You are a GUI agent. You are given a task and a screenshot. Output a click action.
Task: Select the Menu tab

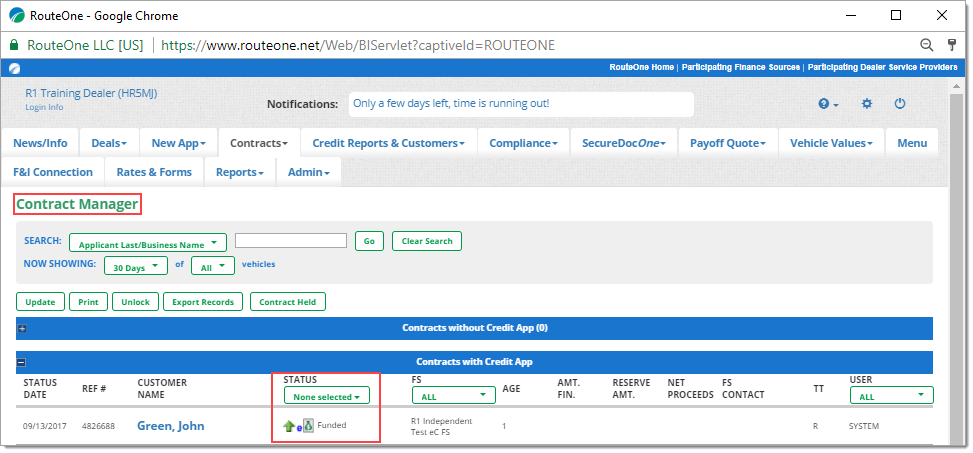pos(912,143)
